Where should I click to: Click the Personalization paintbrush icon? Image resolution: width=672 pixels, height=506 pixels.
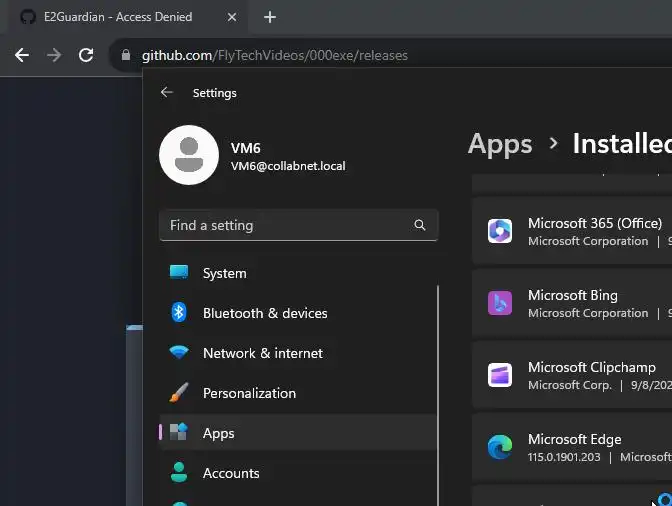pos(179,392)
